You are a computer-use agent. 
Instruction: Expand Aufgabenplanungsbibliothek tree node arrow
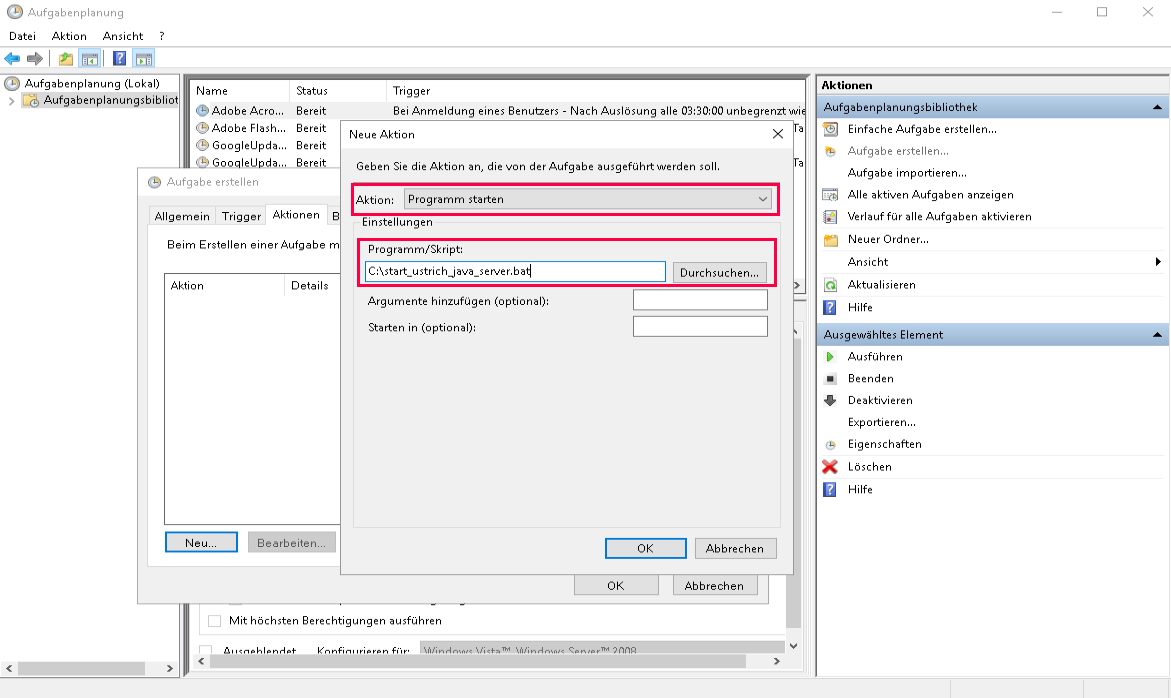(11, 101)
